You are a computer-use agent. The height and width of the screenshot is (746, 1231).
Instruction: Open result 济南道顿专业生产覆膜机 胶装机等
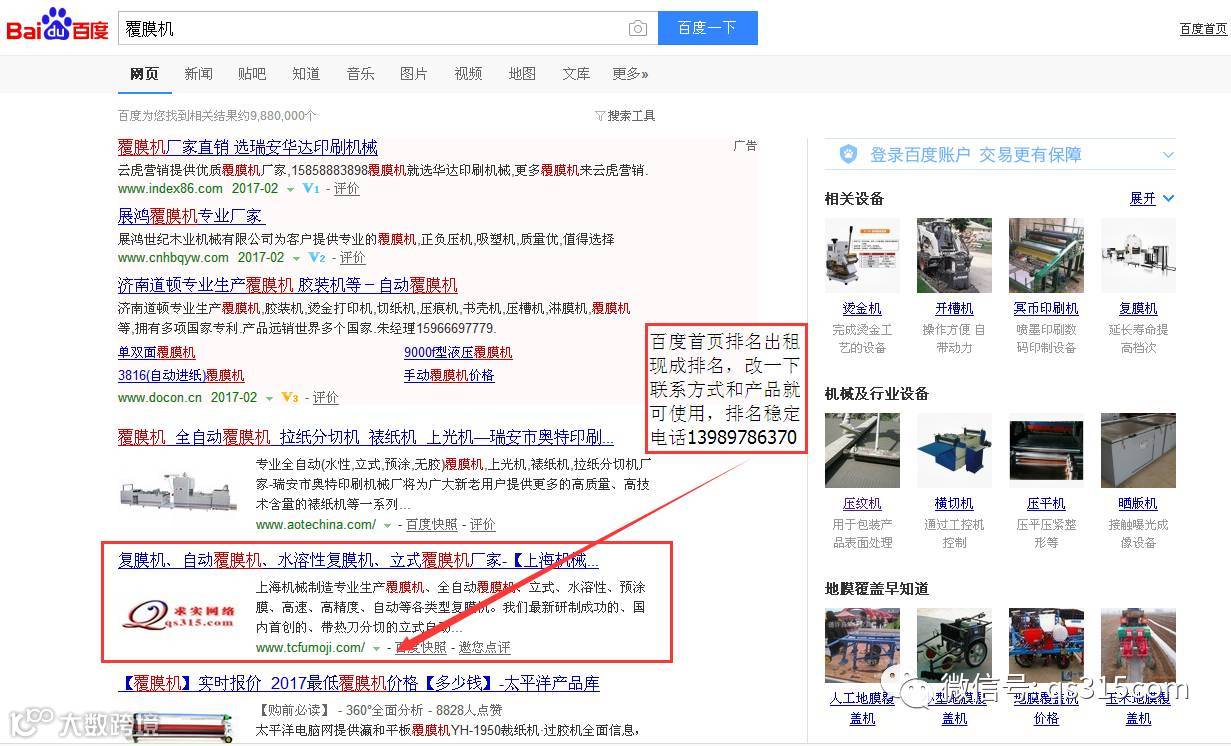[288, 285]
